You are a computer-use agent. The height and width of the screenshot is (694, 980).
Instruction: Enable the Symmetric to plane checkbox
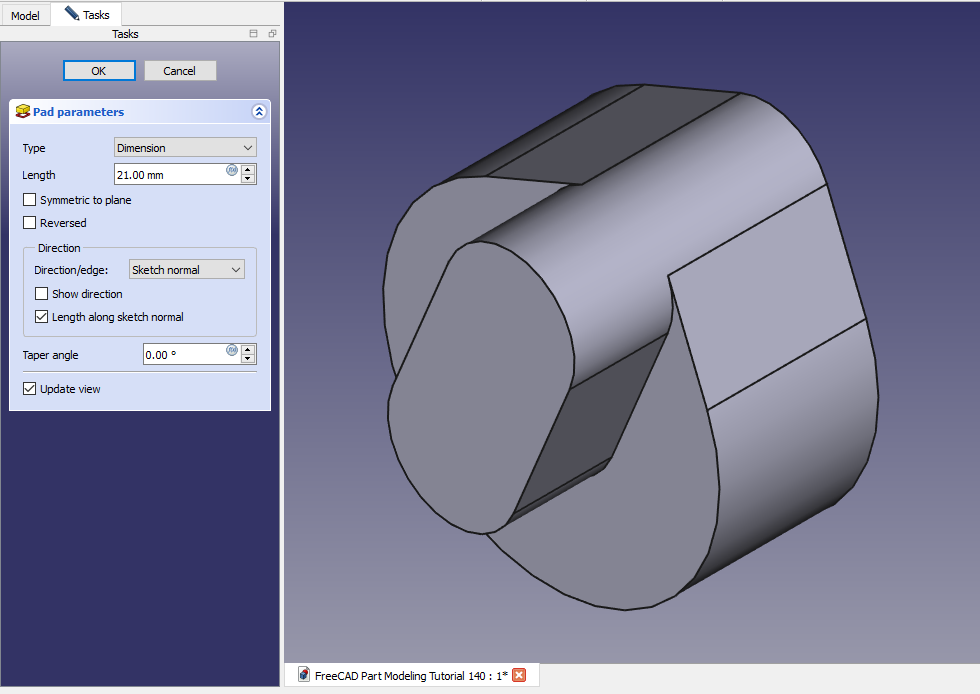pyautogui.click(x=30, y=200)
